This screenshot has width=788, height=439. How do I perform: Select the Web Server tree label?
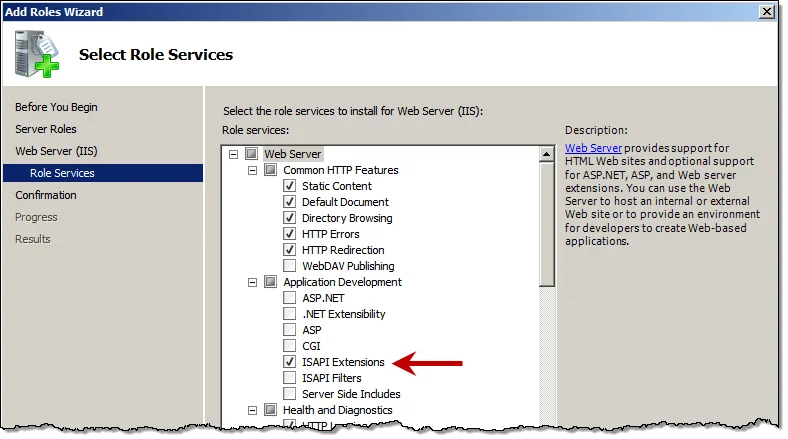[x=292, y=154]
